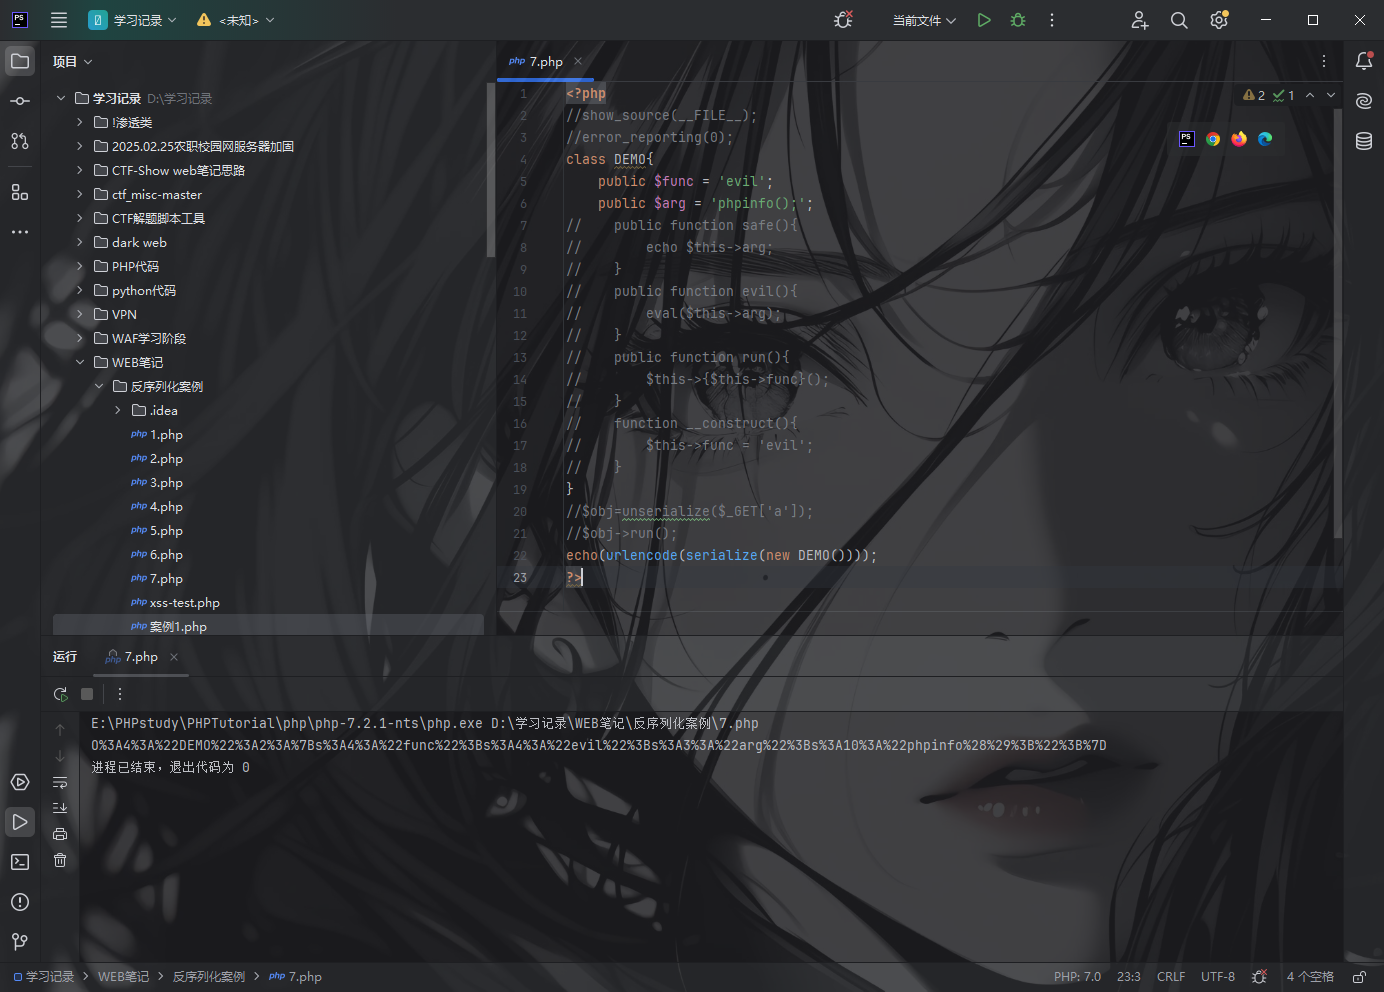Viewport: 1384px width, 992px height.
Task: Open the Notifications panel
Action: (1364, 61)
